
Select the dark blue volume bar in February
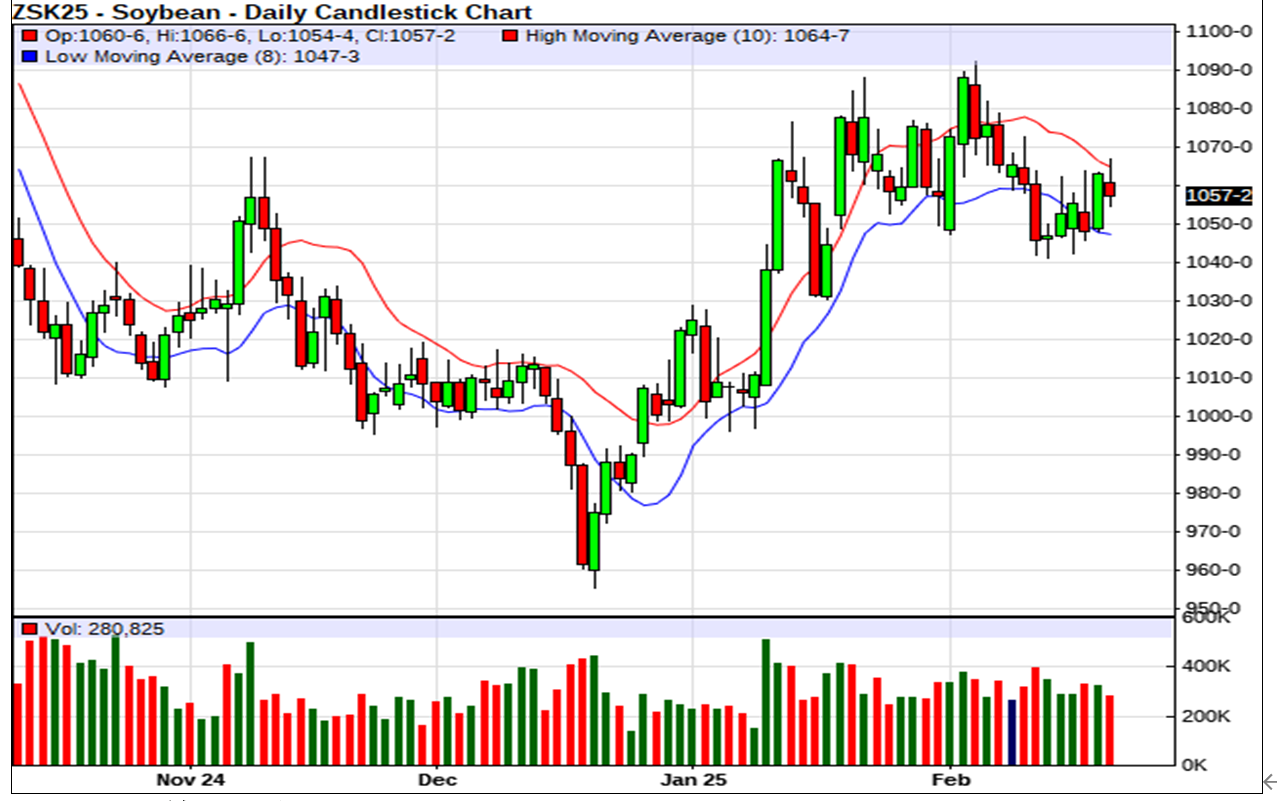[1011, 732]
